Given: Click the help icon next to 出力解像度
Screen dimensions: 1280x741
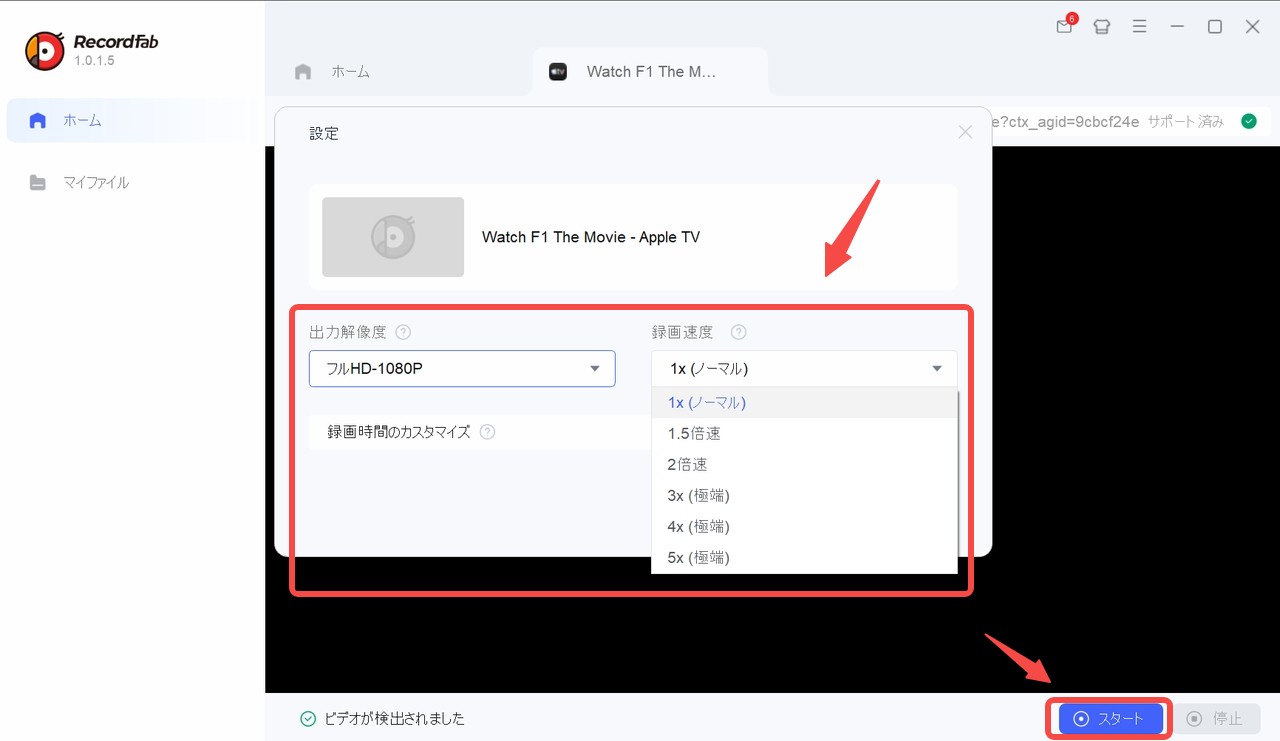Looking at the screenshot, I should (403, 331).
